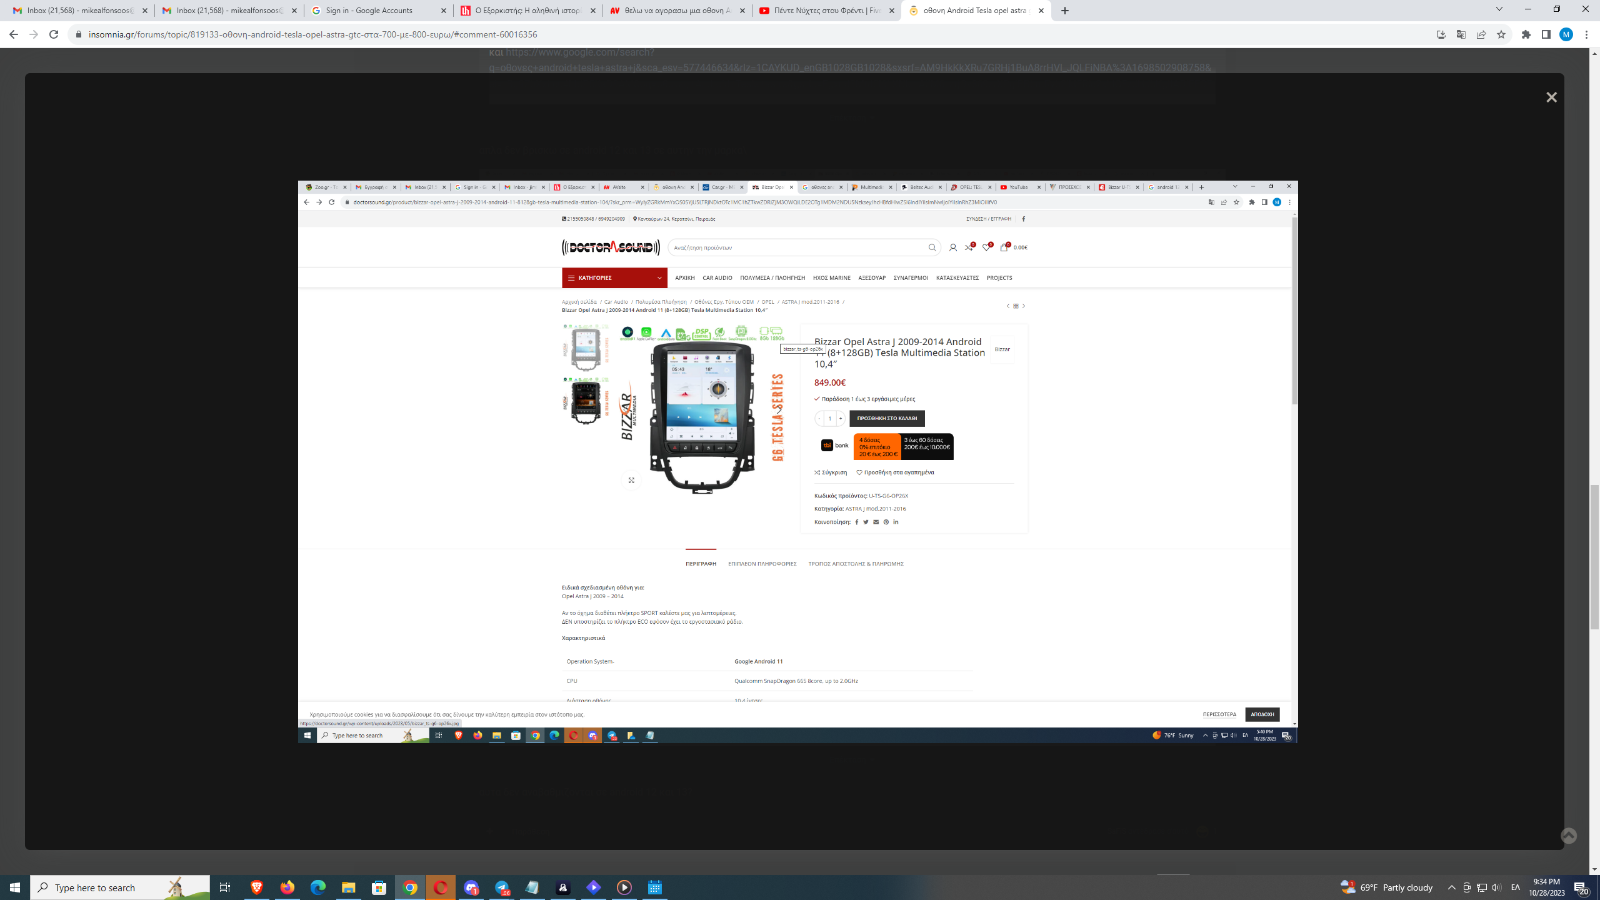The height and width of the screenshot is (900, 1600).
Task: Switch to the first Gmail Inbox tab
Action: pyautogui.click(x=77, y=10)
